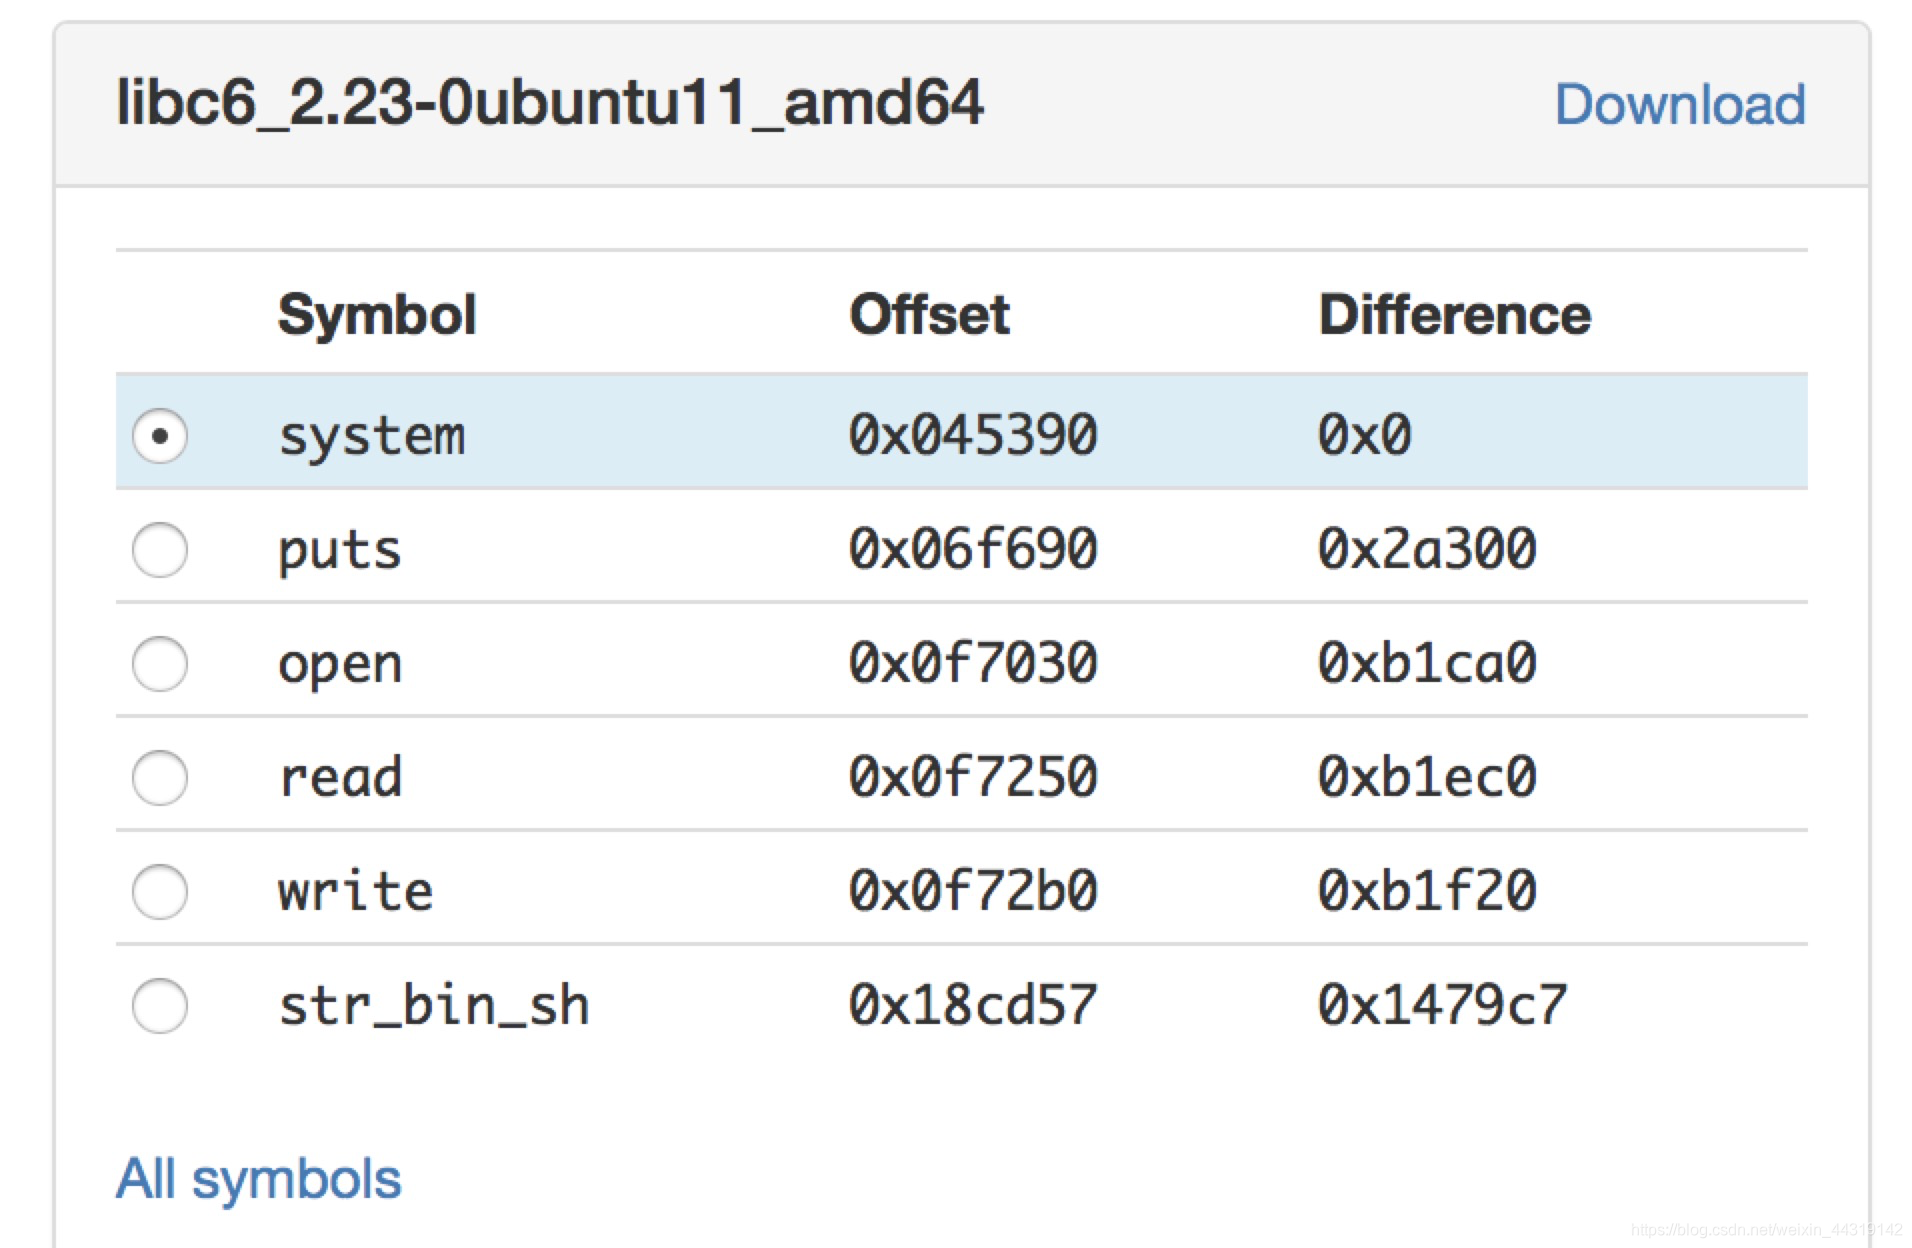The image size is (1912, 1248).
Task: Click the str_bin_sh difference 0x1479c7
Action: click(x=1442, y=1005)
